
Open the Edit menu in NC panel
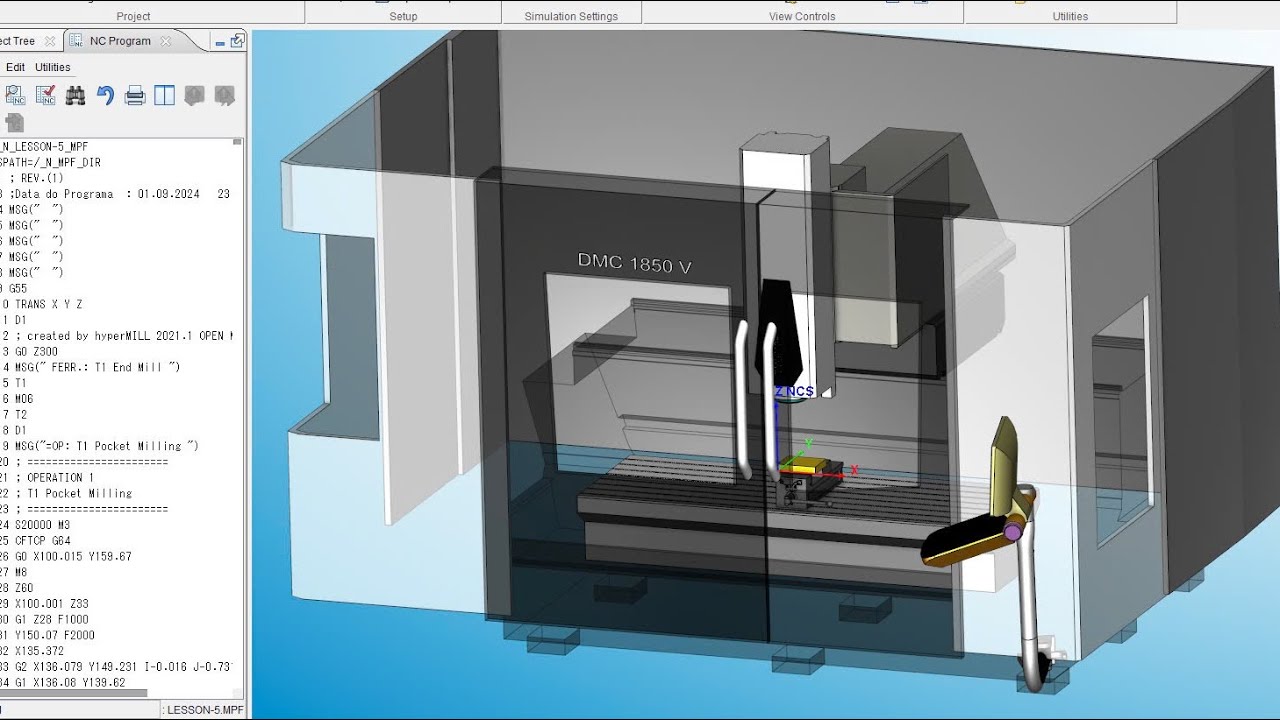pos(15,67)
